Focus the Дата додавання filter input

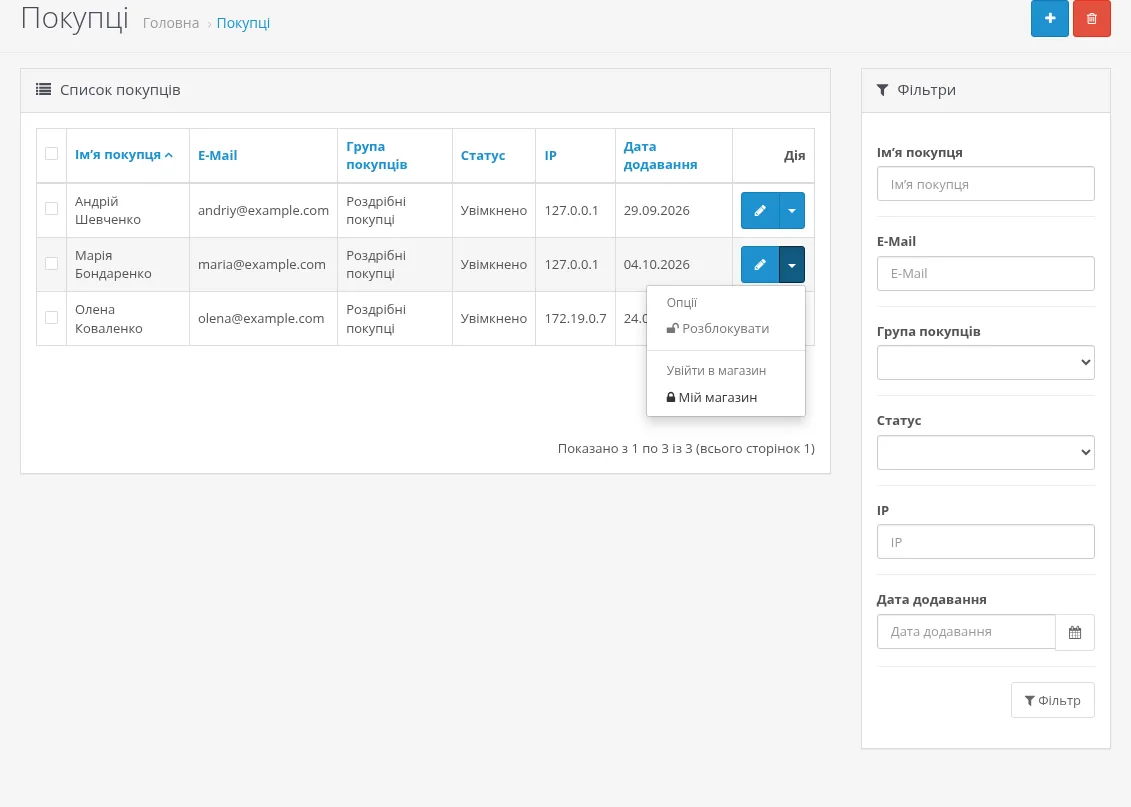[x=966, y=632]
